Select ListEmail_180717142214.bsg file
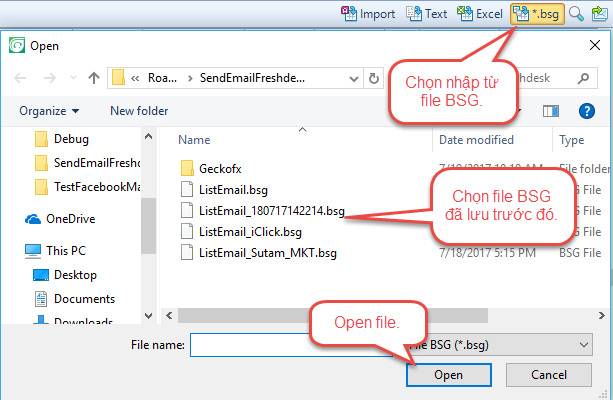 click(263, 211)
